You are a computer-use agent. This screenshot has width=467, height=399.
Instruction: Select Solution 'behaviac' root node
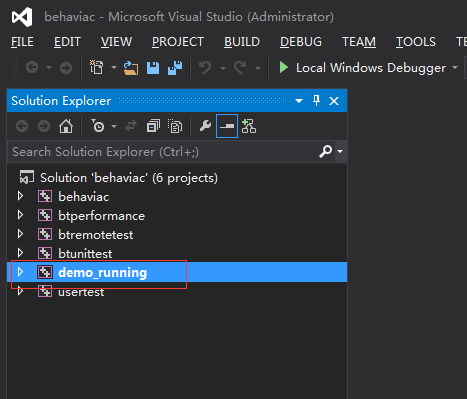tap(129, 178)
